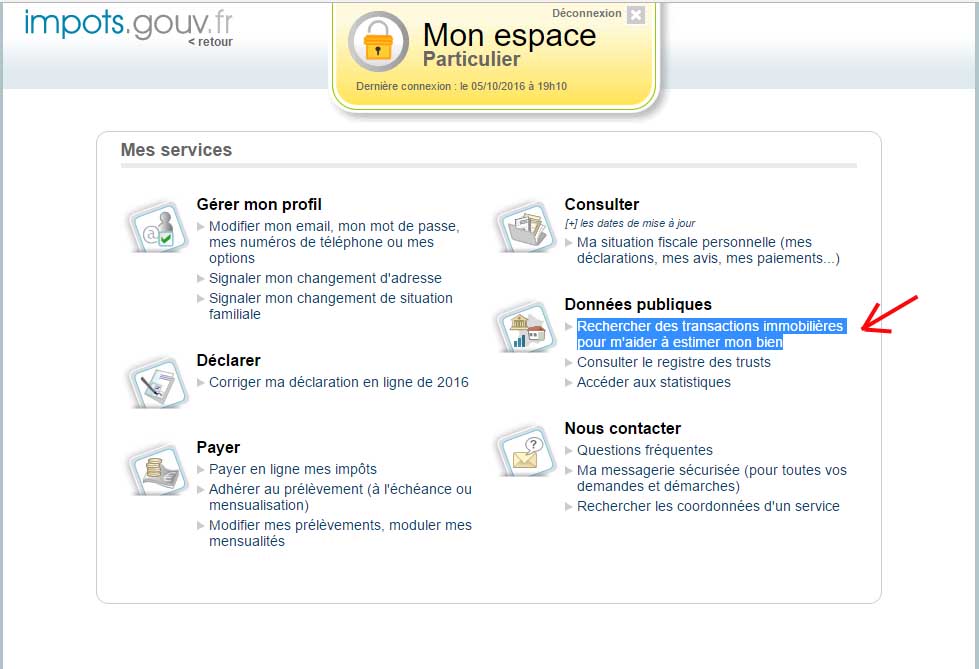
Task: Click the 'Déclarer' heading
Action: (228, 360)
